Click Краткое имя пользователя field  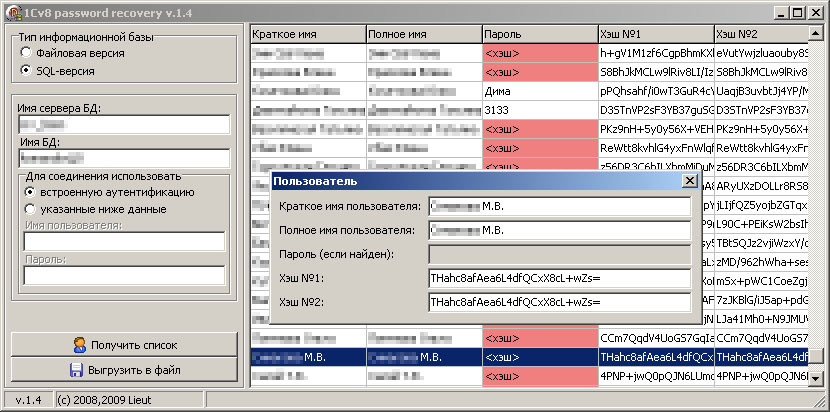560,207
